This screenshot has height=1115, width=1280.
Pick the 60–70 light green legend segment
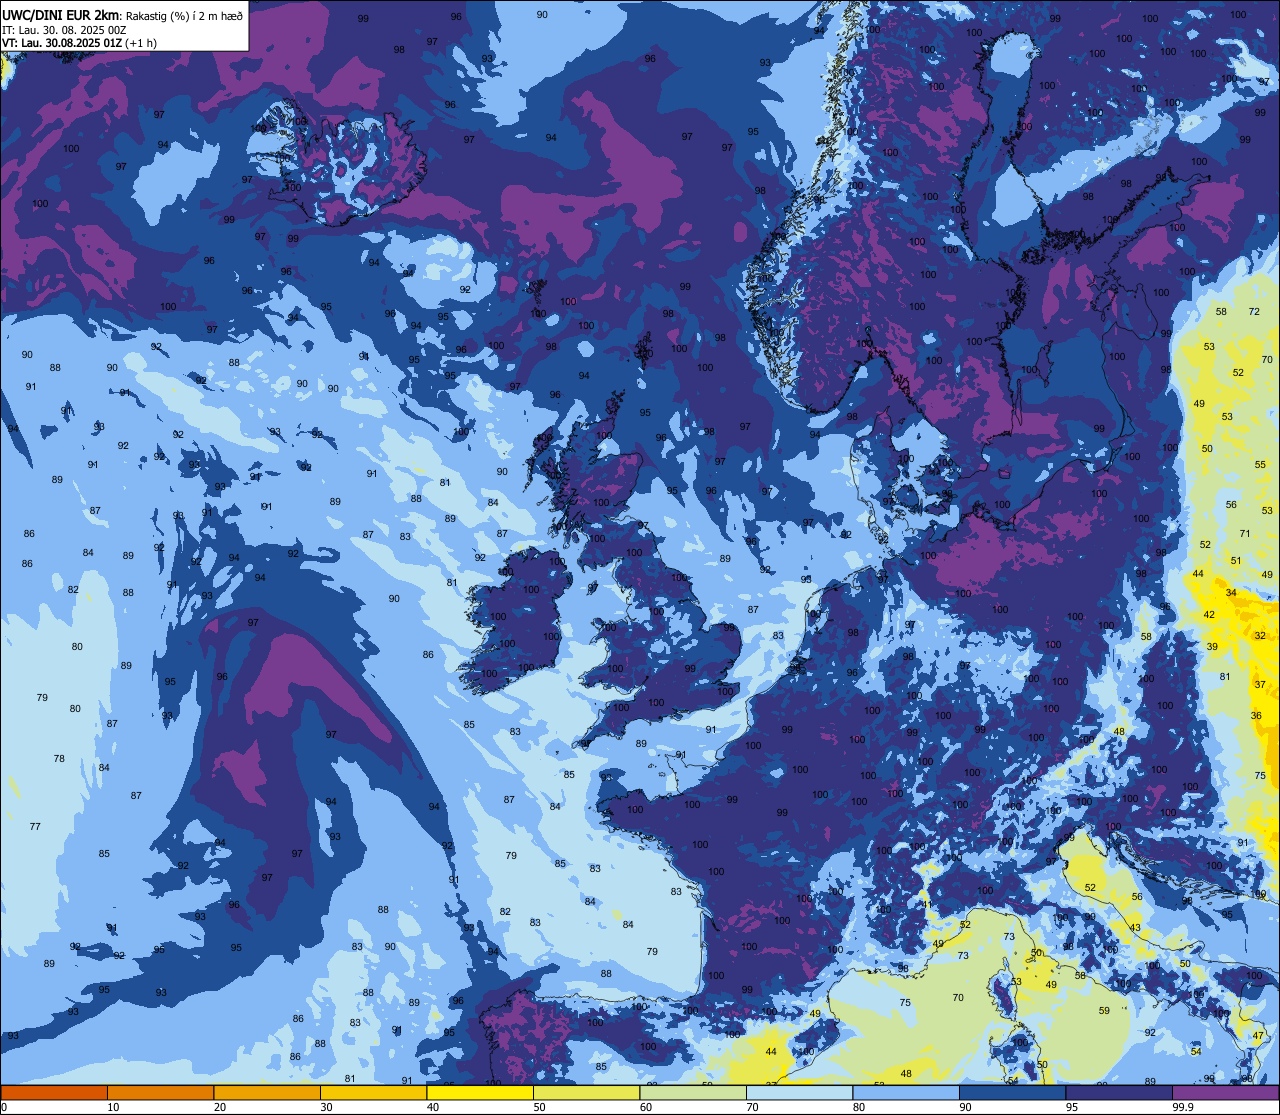[x=693, y=1093]
